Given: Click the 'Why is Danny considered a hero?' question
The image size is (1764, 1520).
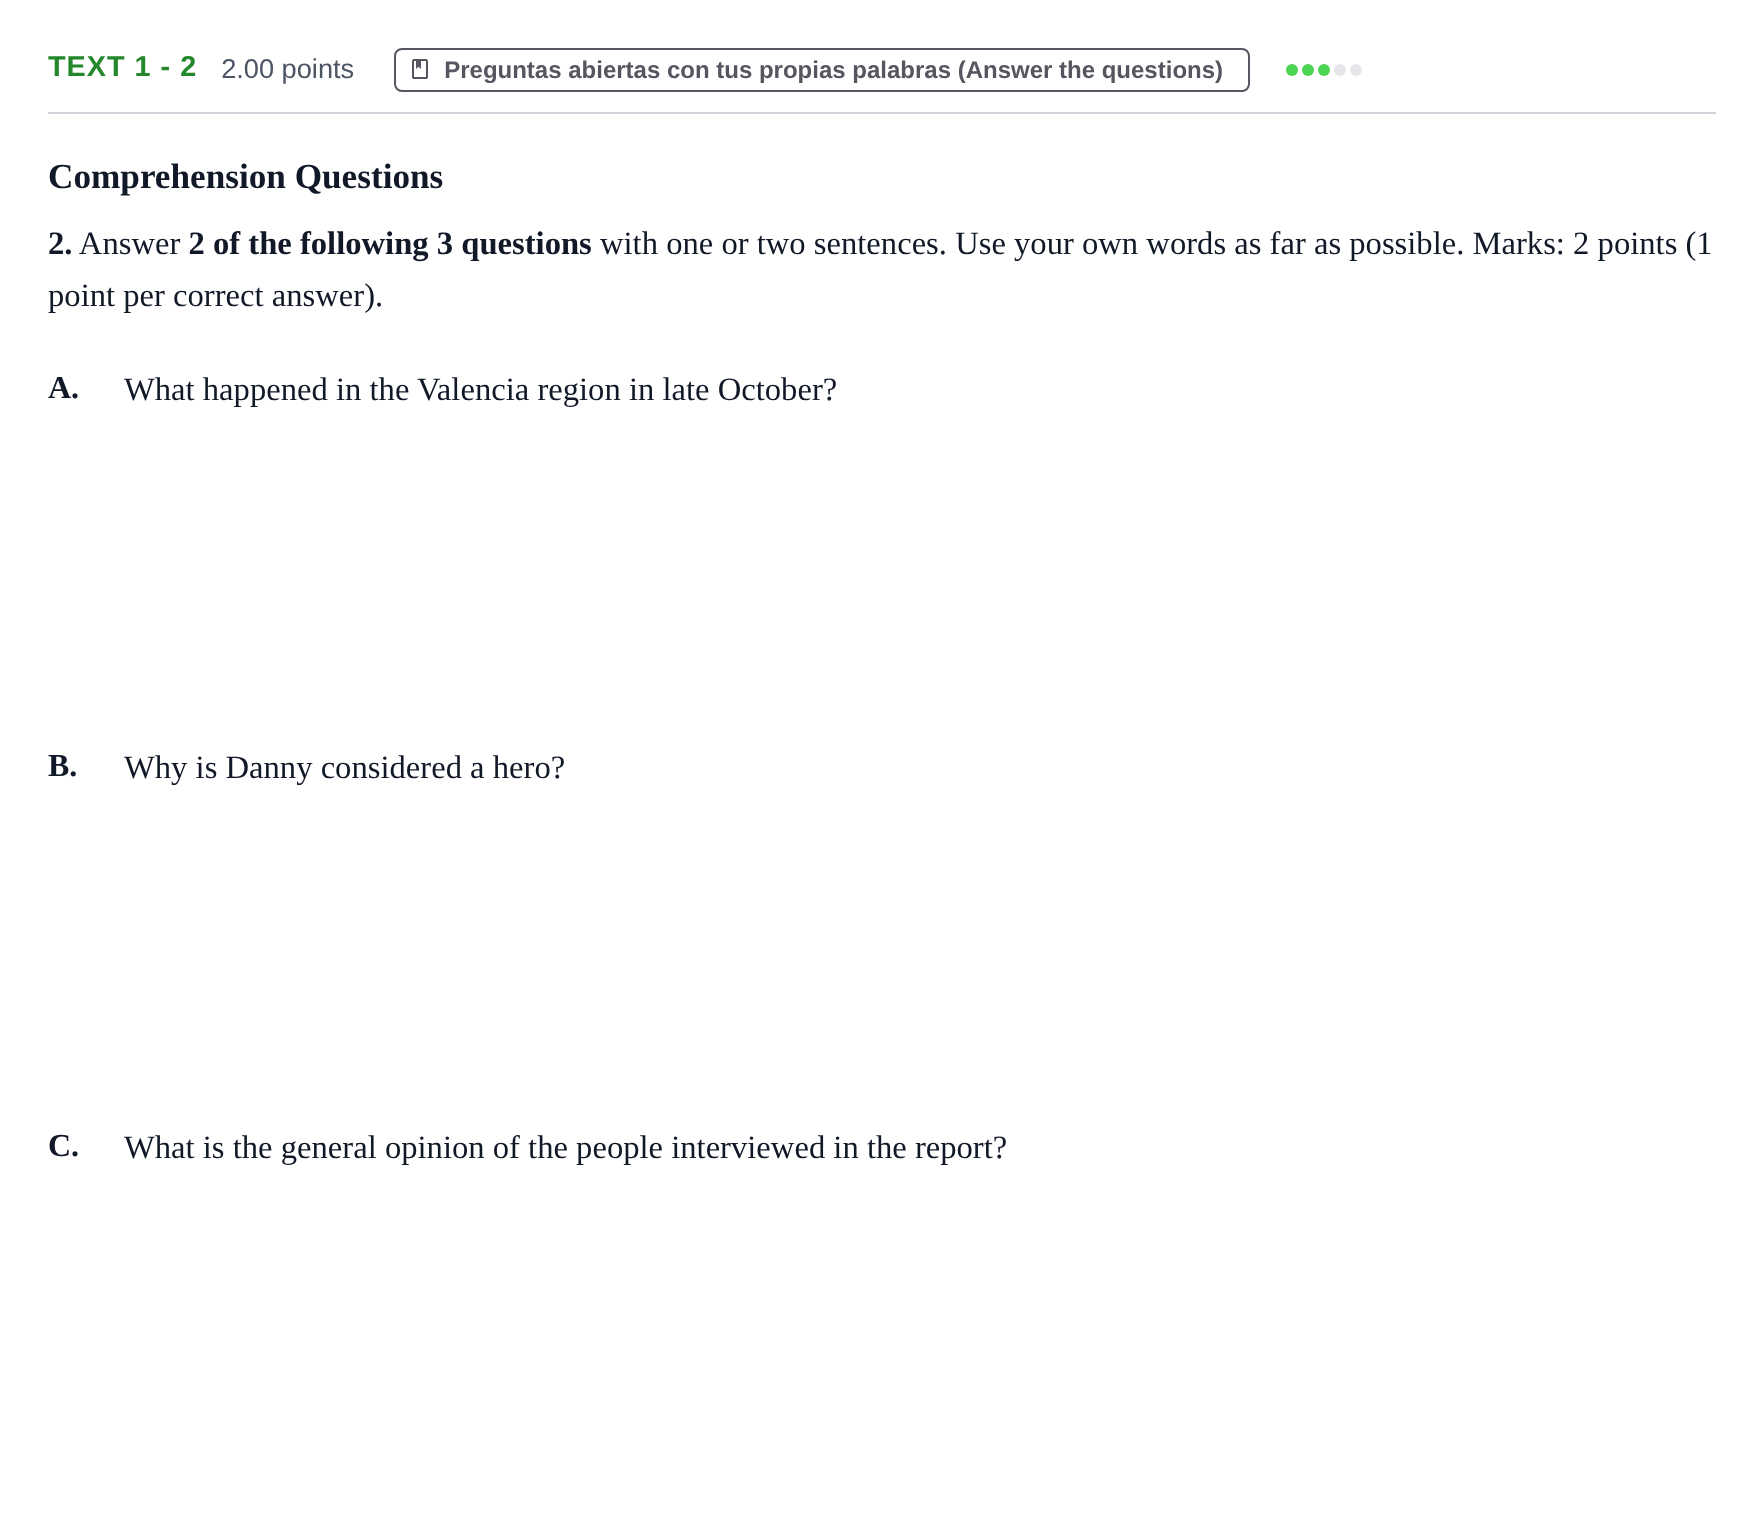Looking at the screenshot, I should 344,768.
